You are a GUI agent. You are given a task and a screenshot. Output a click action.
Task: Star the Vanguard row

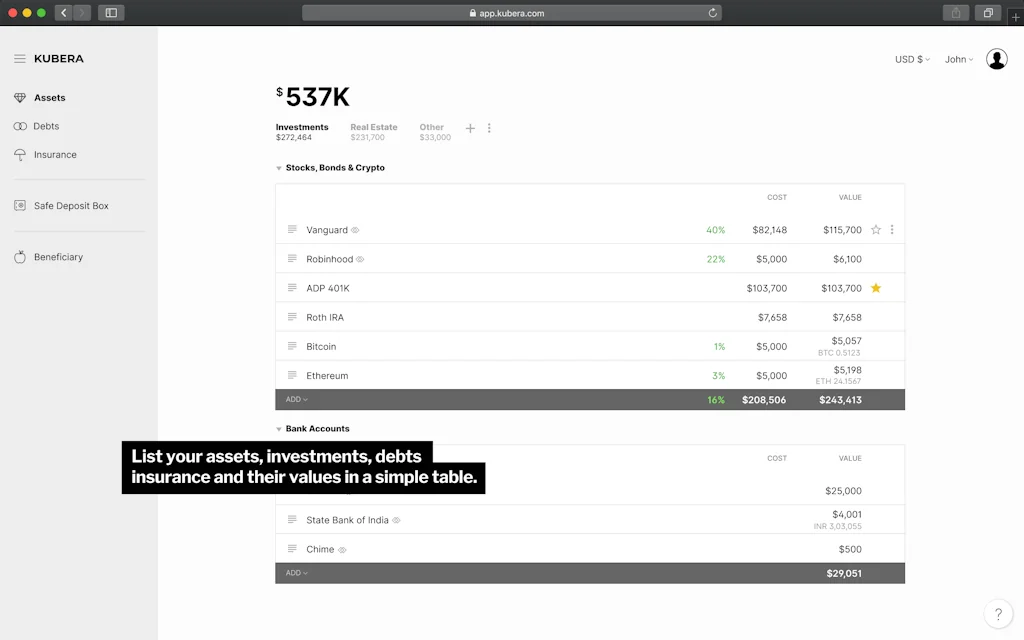click(876, 230)
